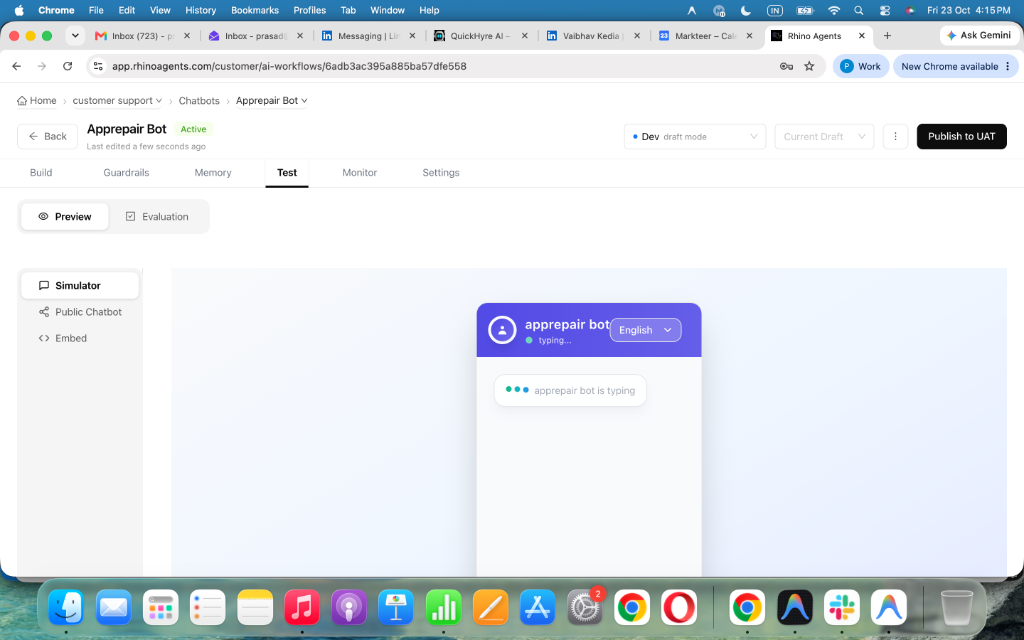The height and width of the screenshot is (640, 1024).
Task: Open Reminders from the dock
Action: coord(208,607)
